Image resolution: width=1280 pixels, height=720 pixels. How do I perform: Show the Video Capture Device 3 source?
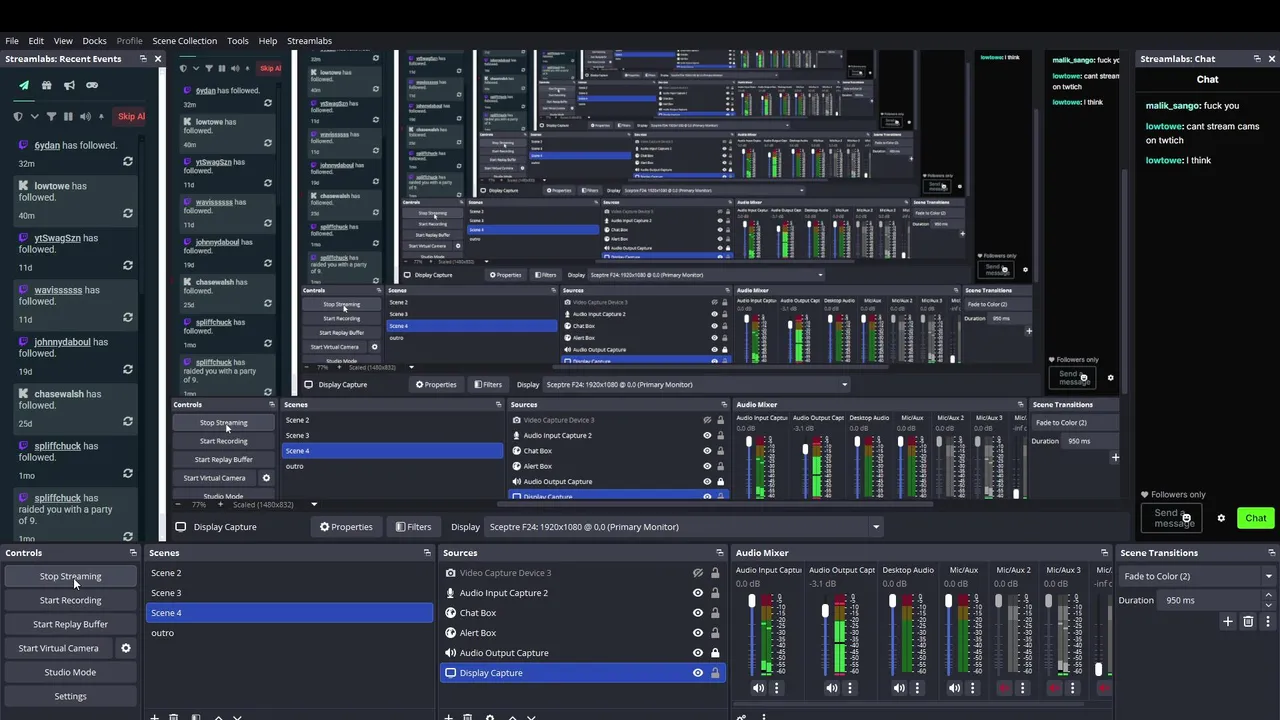[x=698, y=573]
